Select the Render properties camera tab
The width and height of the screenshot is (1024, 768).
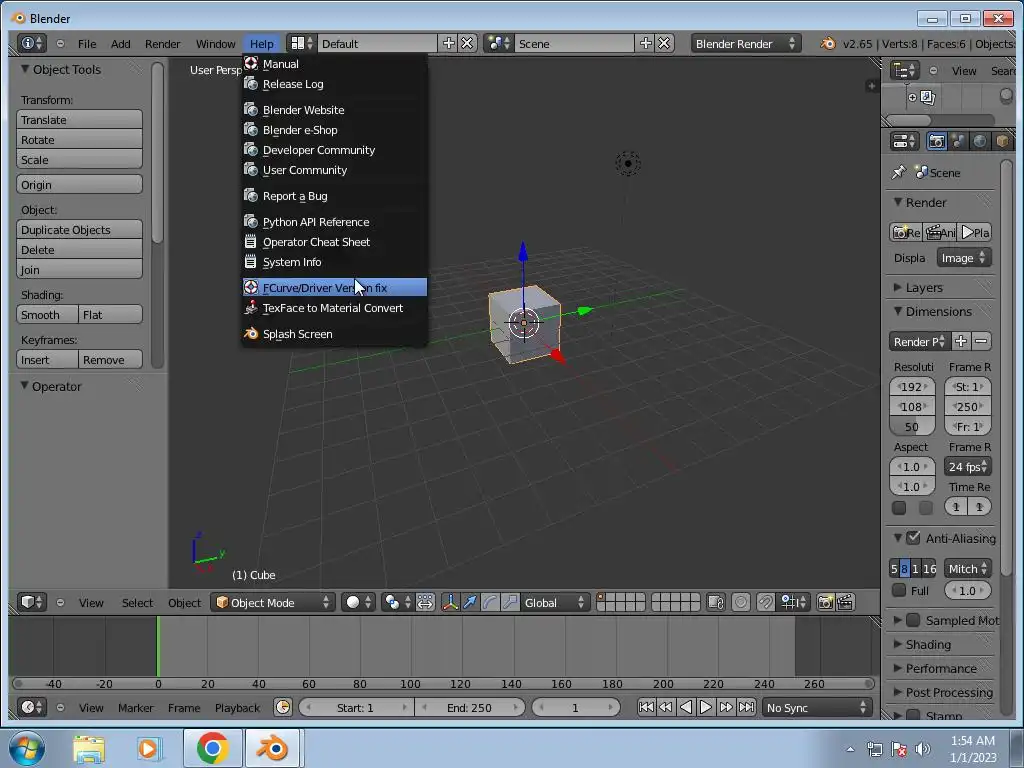936,141
